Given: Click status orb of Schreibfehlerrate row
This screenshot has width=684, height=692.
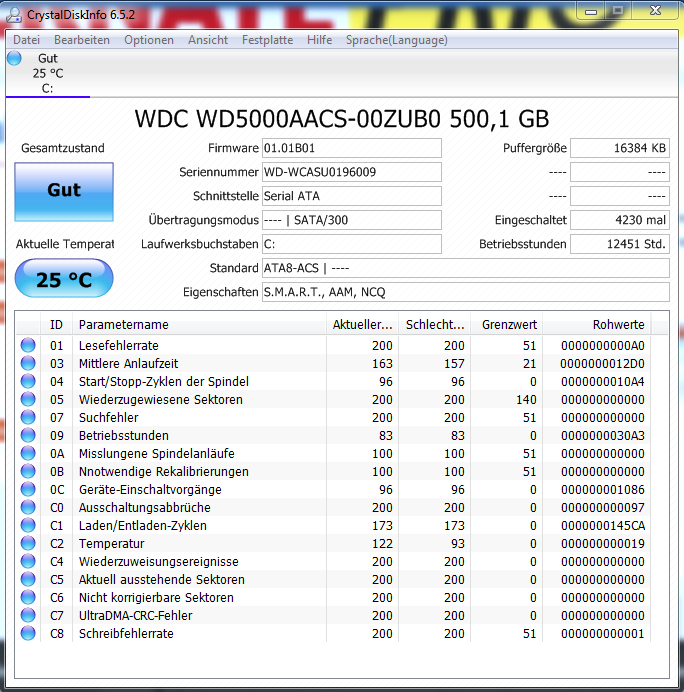Looking at the screenshot, I should (x=28, y=633).
